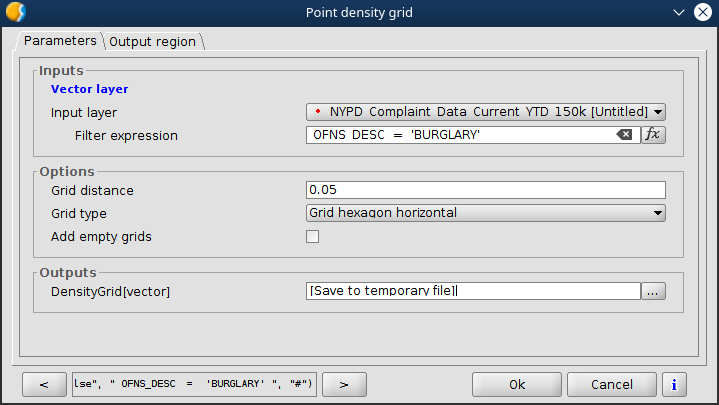Go to previous command with < button
The height and width of the screenshot is (405, 719).
(x=44, y=384)
